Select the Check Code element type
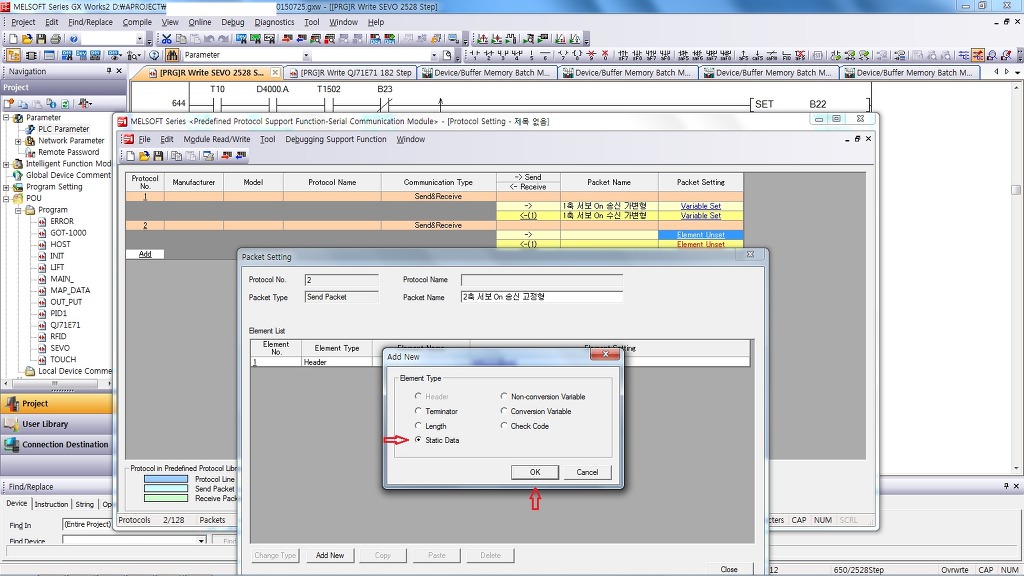 pyautogui.click(x=504, y=426)
